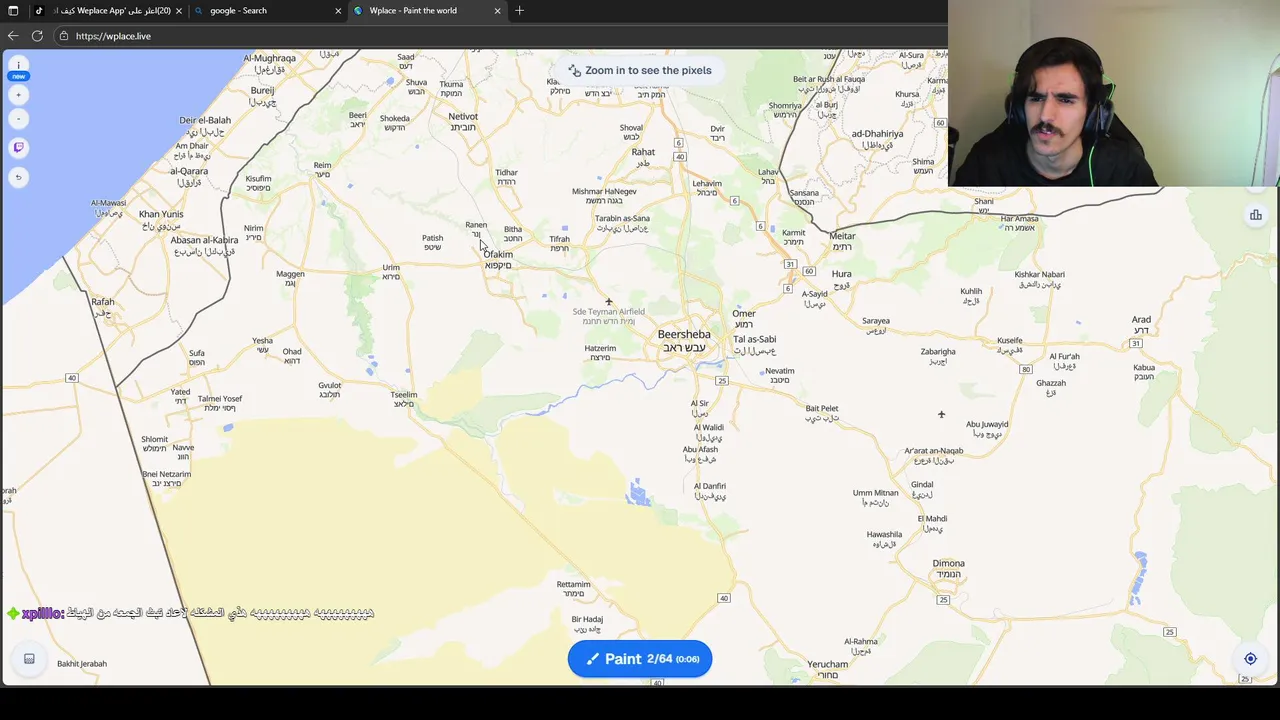Viewport: 1280px width, 720px height.
Task: Click the Kuseife town label
Action: (1010, 345)
